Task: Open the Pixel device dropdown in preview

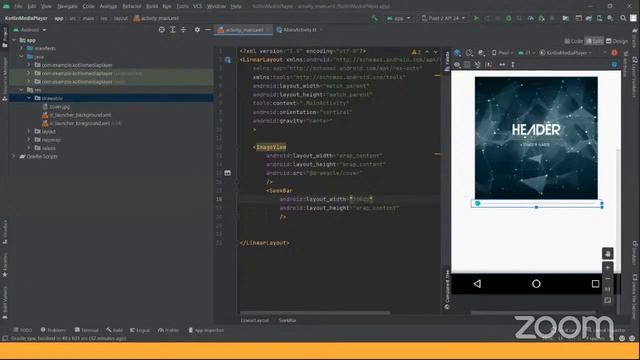Action: (x=502, y=53)
